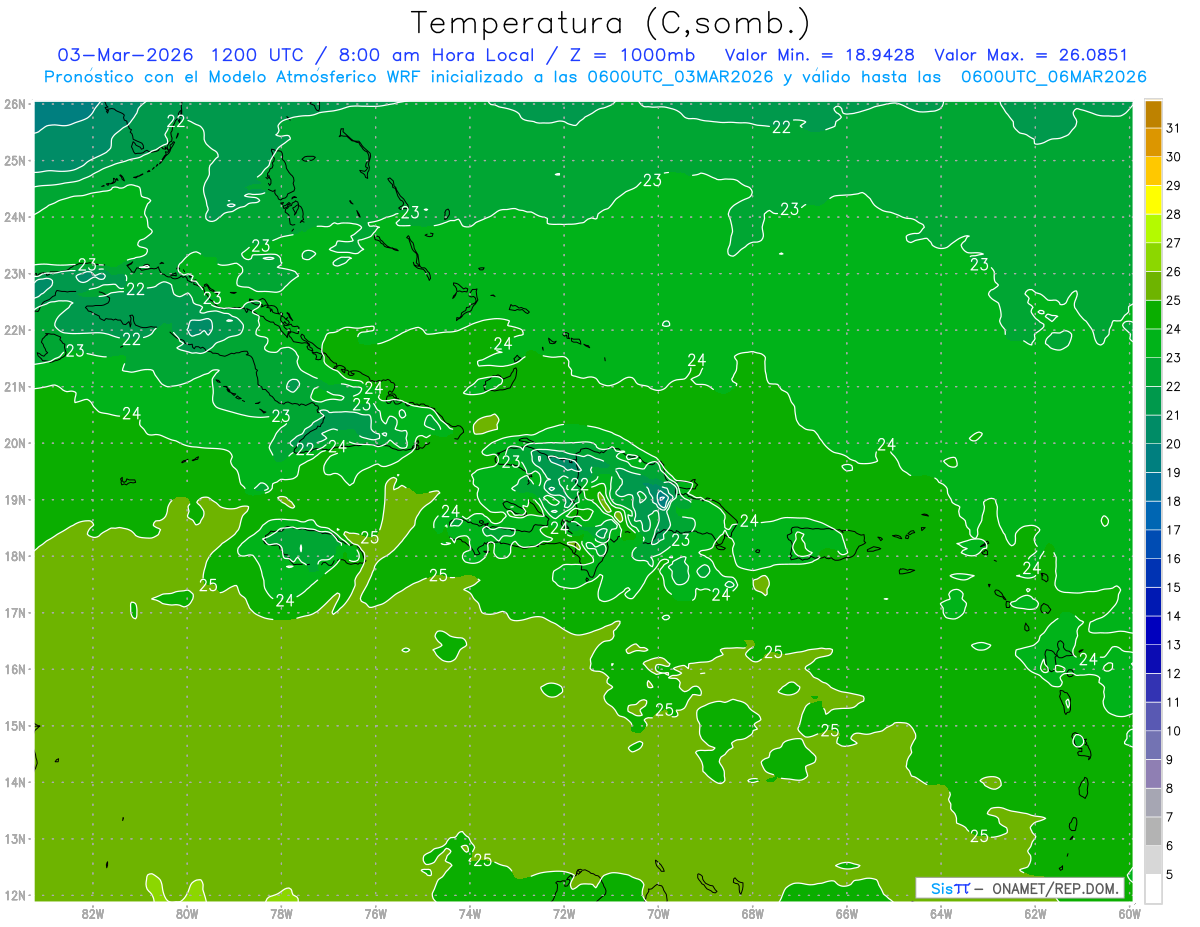Click the blue legend band between 17 and 18
The width and height of the screenshot is (1200, 927).
(1153, 516)
